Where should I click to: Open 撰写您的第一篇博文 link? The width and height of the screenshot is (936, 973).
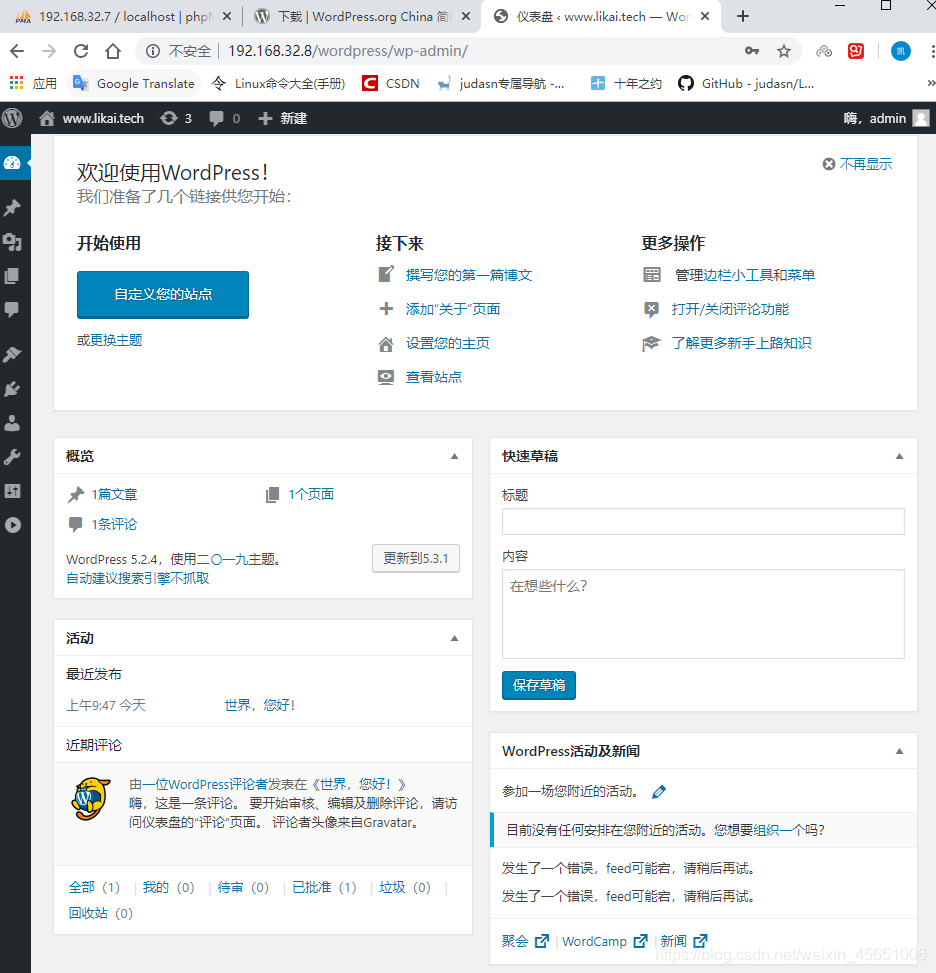click(469, 275)
